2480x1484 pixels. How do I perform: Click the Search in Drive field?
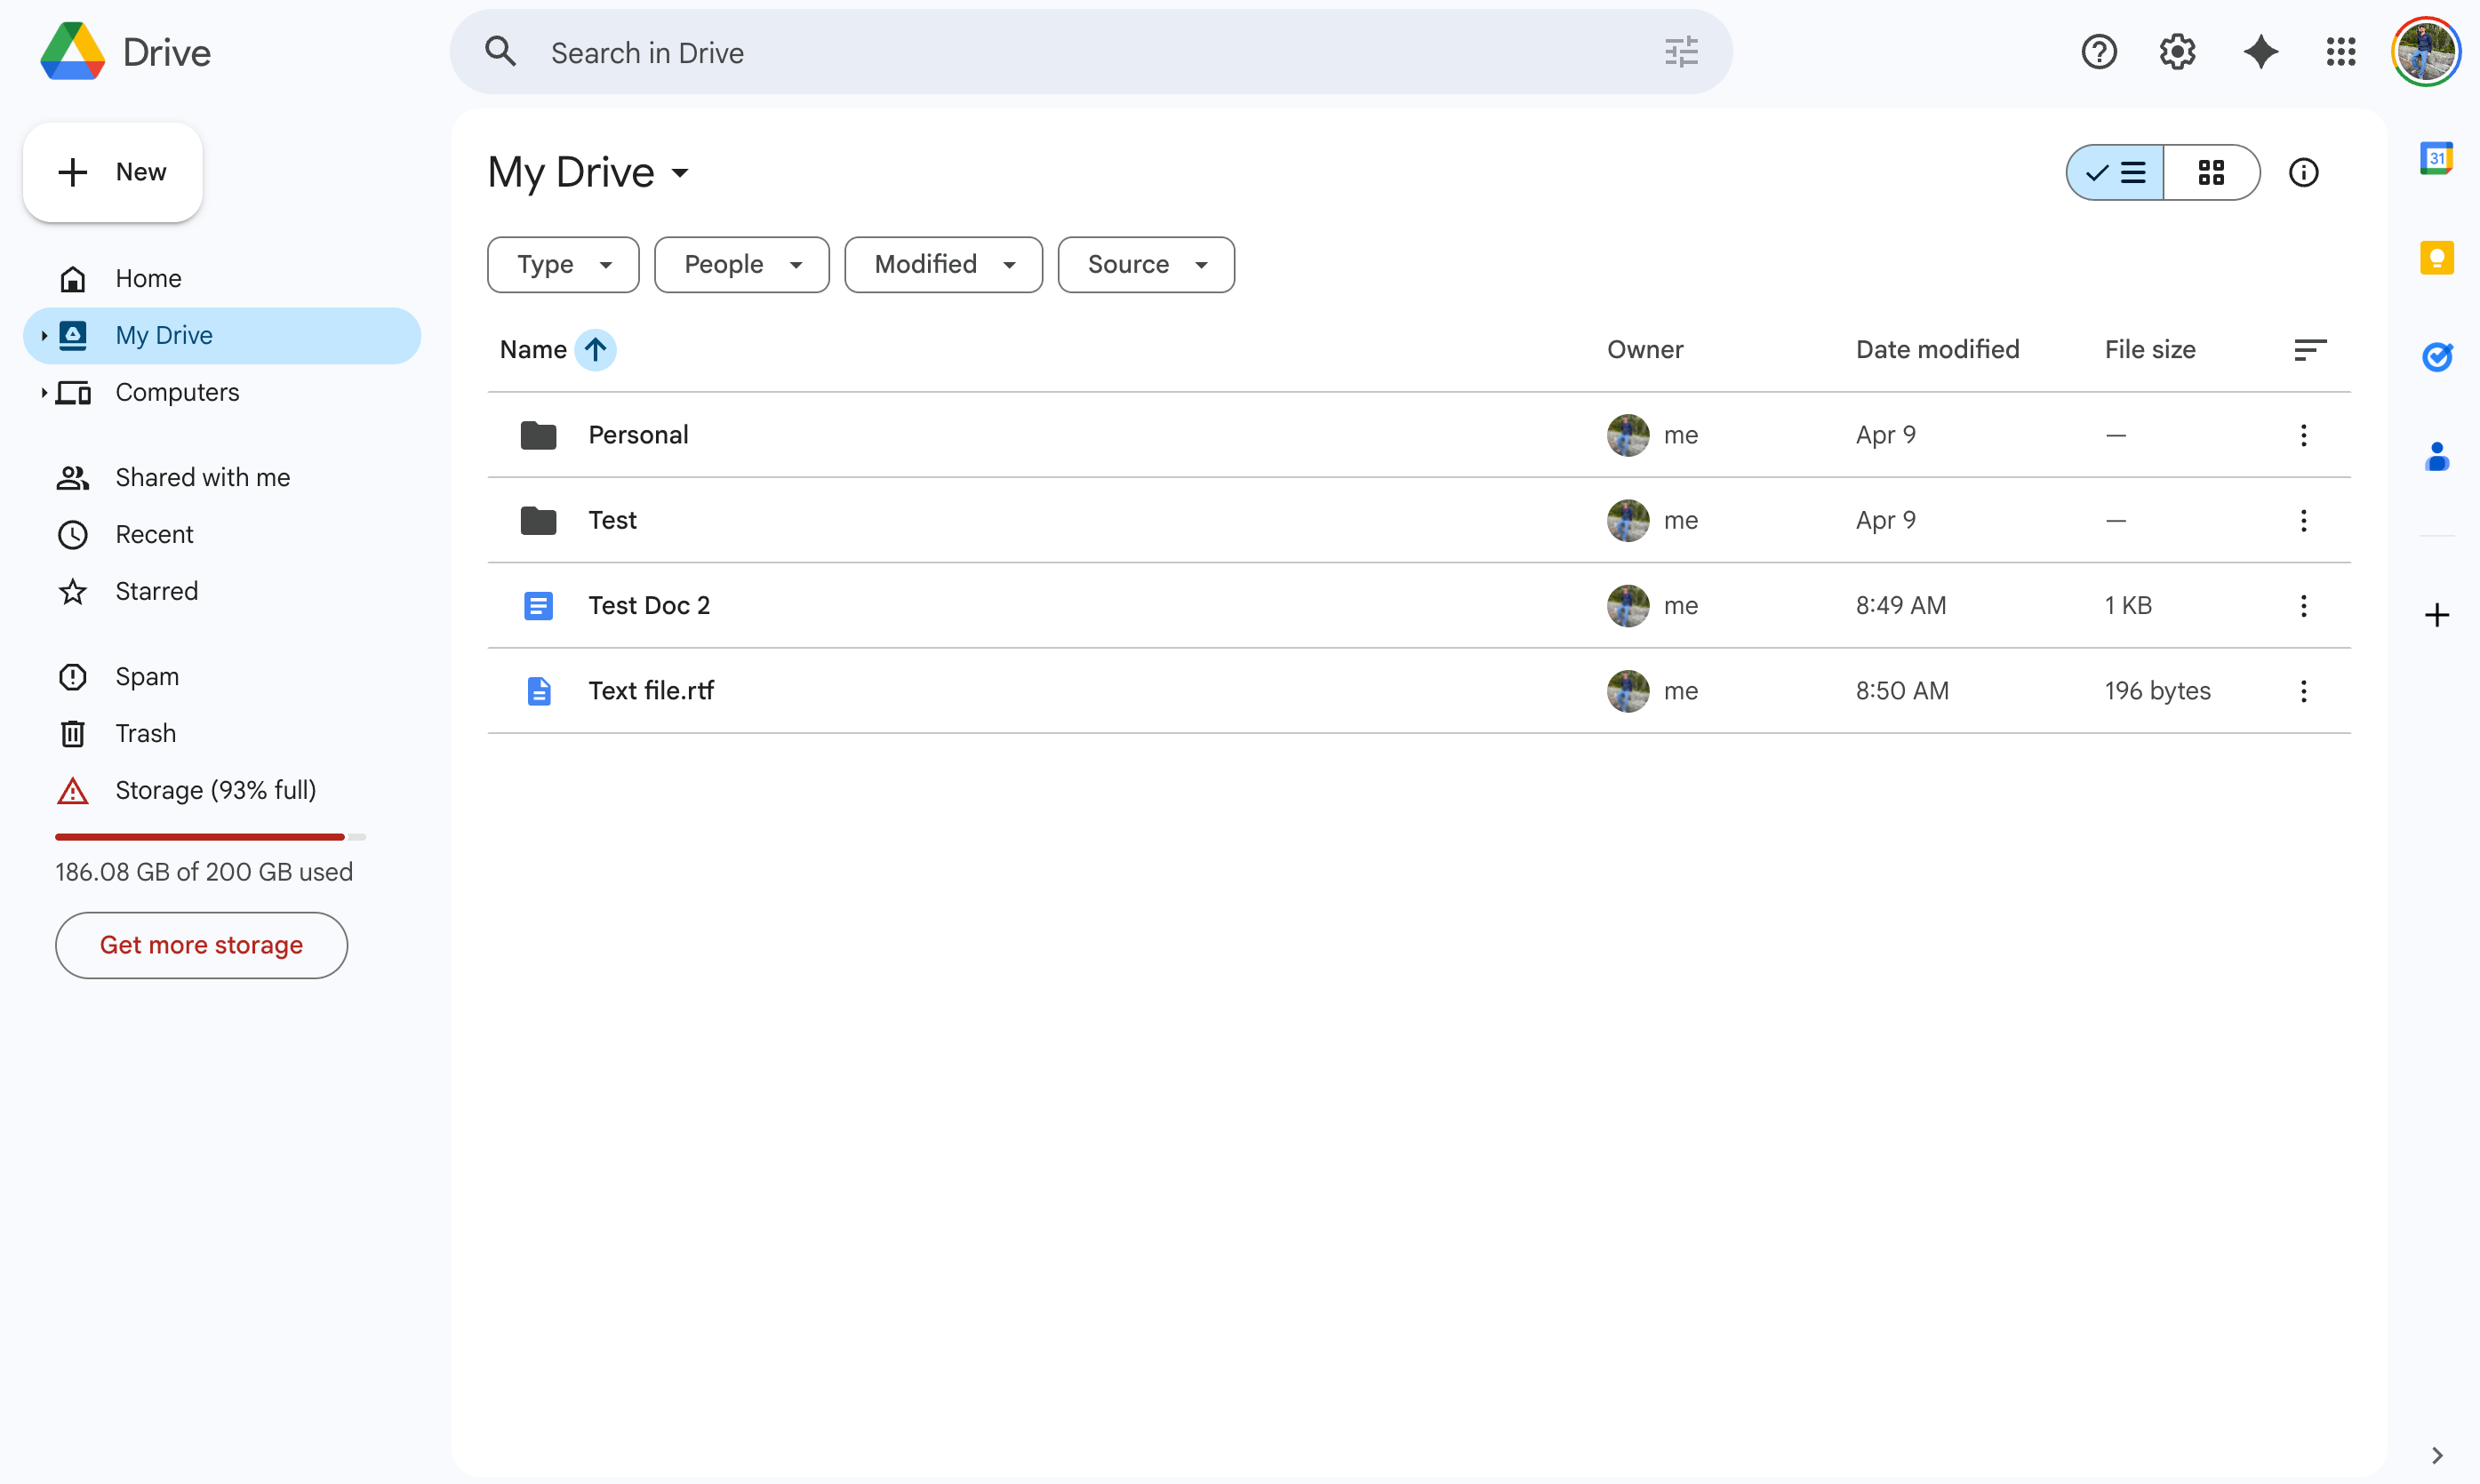pos(1000,52)
